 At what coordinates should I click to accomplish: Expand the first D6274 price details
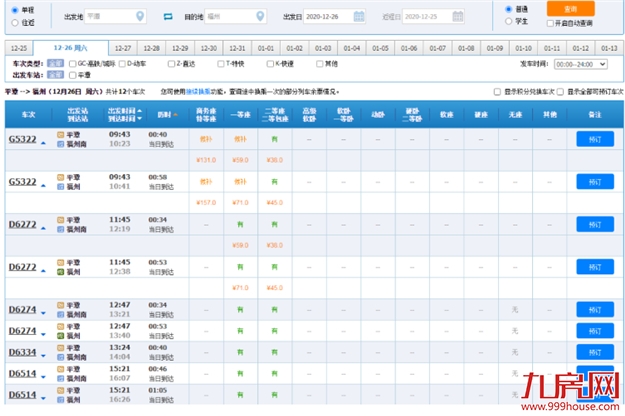coord(43,313)
